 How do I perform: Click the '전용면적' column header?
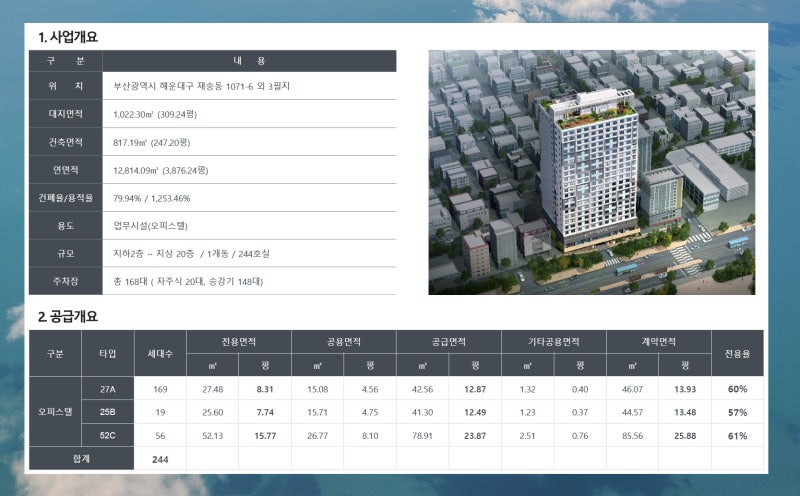point(239,342)
